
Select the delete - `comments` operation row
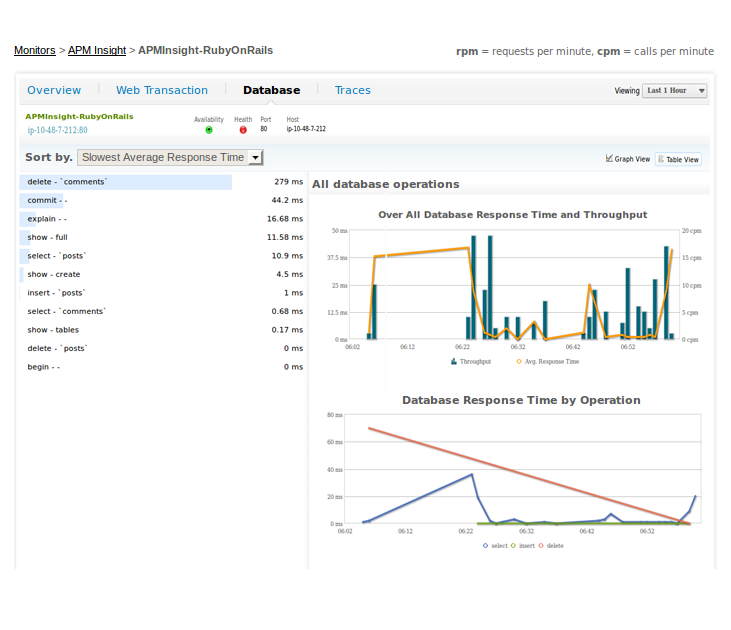(67, 182)
